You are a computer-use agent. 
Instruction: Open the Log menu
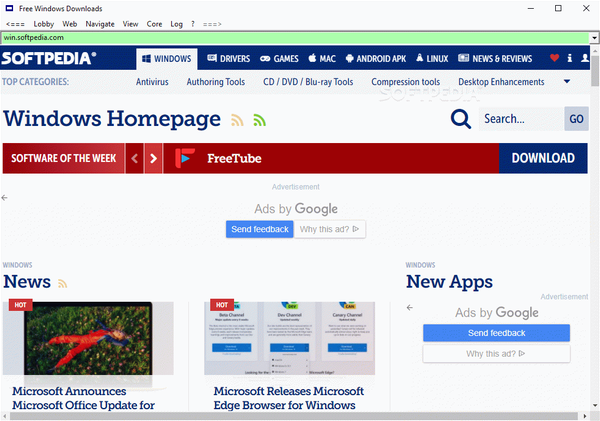[x=176, y=24]
